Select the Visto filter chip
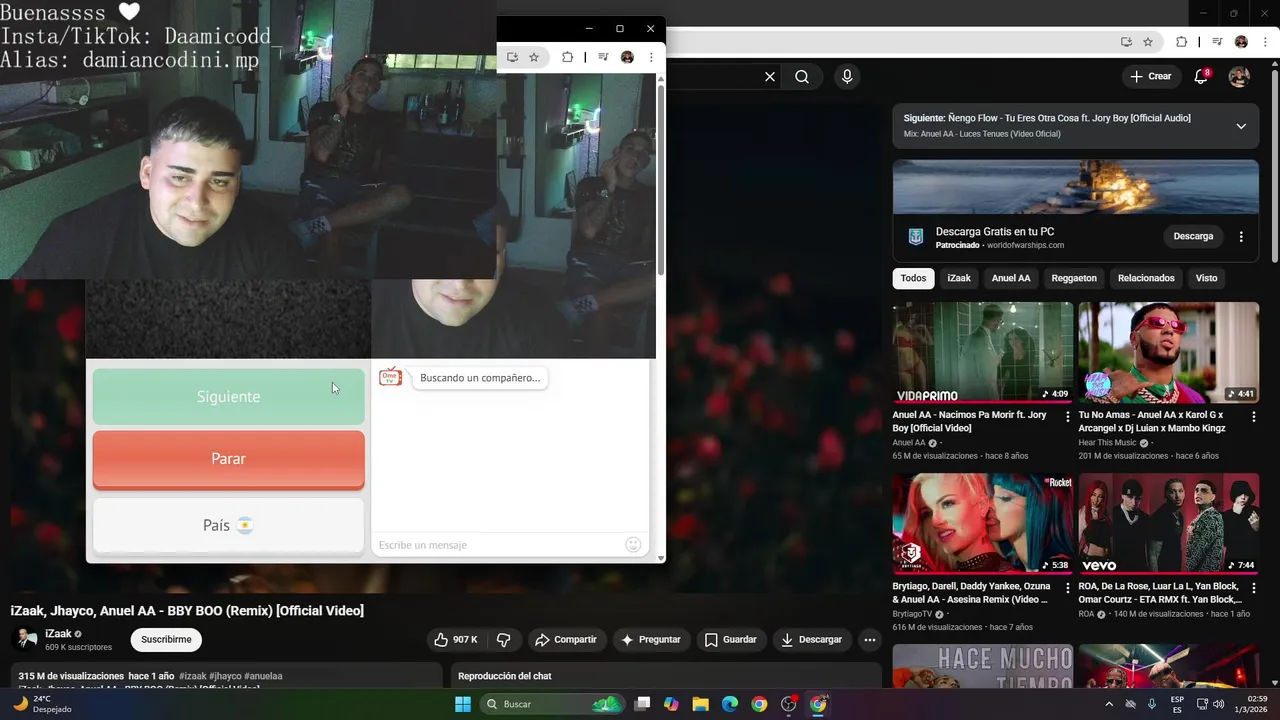Viewport: 1280px width, 720px height. (x=1207, y=278)
